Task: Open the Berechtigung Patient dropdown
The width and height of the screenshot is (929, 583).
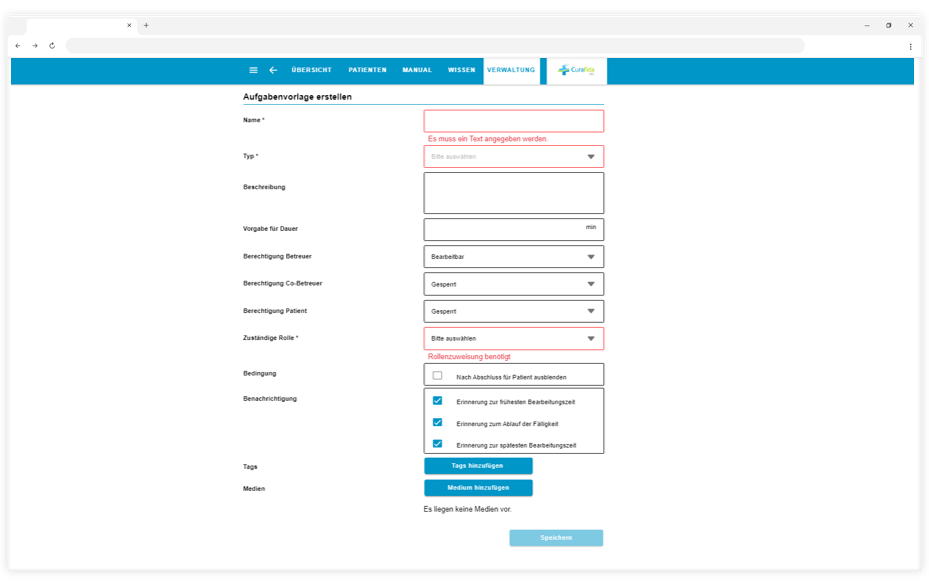Action: pyautogui.click(x=514, y=312)
